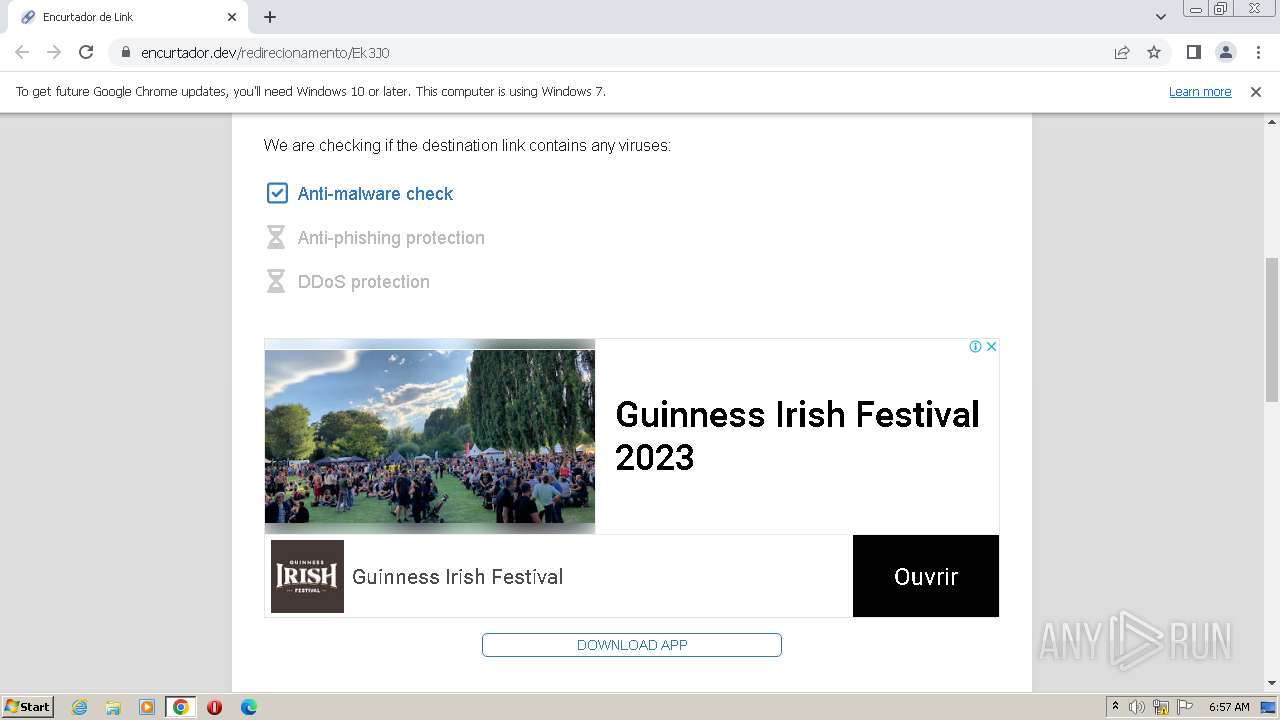The width and height of the screenshot is (1280, 720).
Task: Click the Anti-phishing protection hourglass icon
Action: (276, 237)
